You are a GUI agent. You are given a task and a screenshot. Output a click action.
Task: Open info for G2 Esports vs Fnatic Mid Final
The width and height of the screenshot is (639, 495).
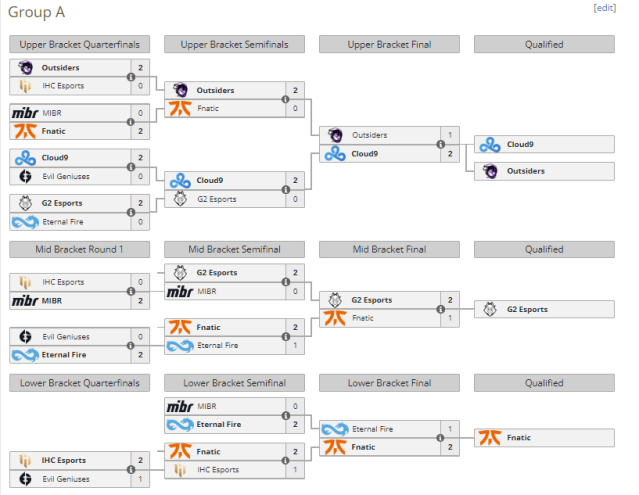point(441,309)
